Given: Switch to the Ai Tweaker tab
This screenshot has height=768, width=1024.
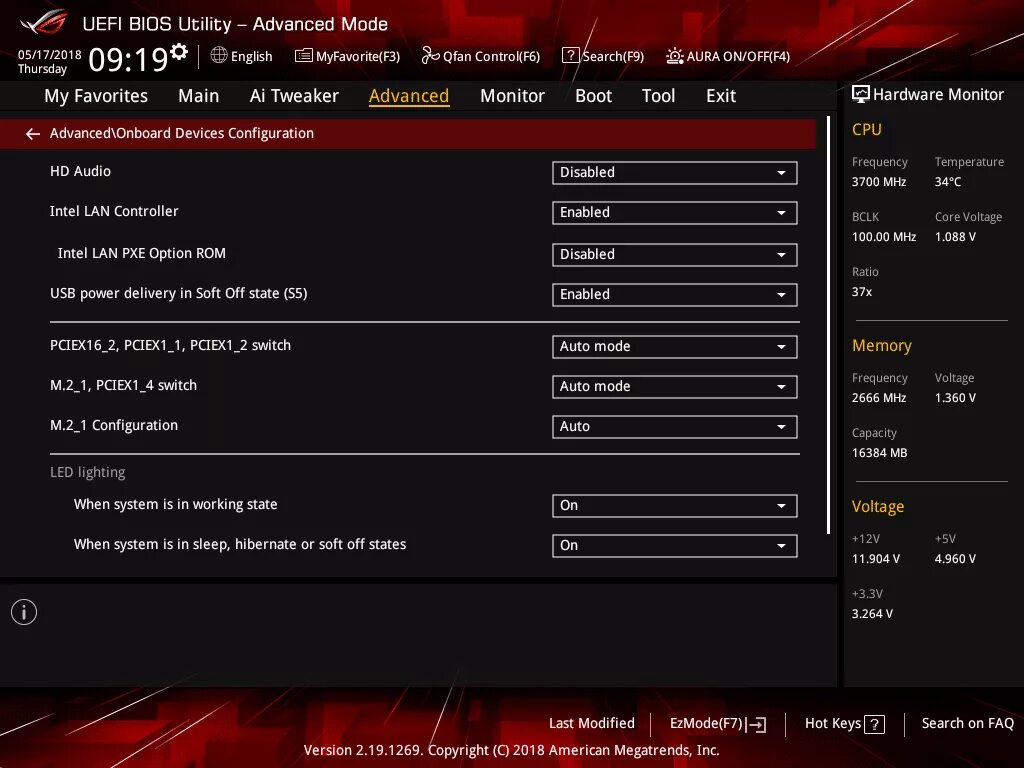Looking at the screenshot, I should [x=294, y=96].
